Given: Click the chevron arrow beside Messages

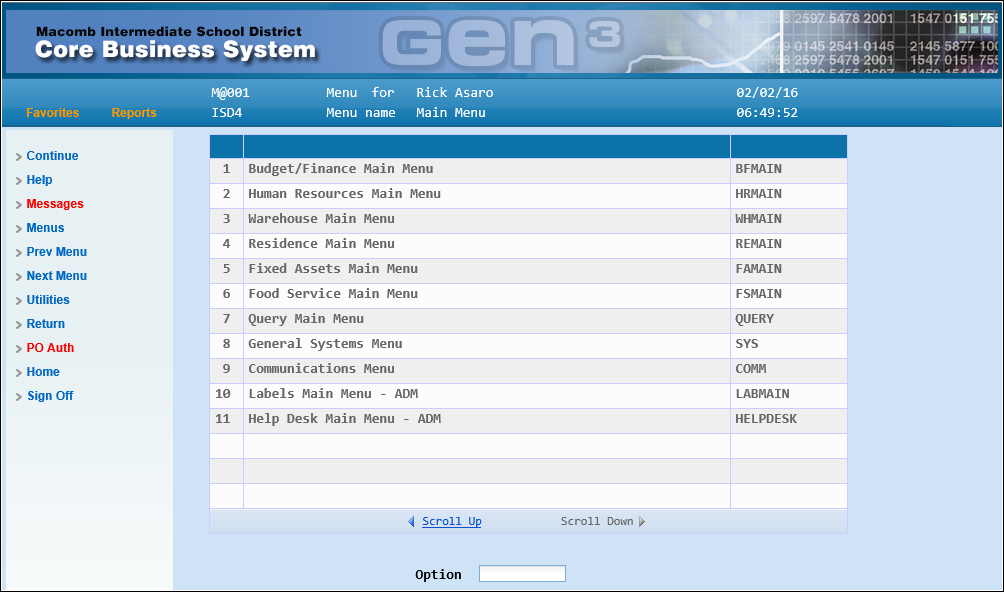Looking at the screenshot, I should pos(19,205).
